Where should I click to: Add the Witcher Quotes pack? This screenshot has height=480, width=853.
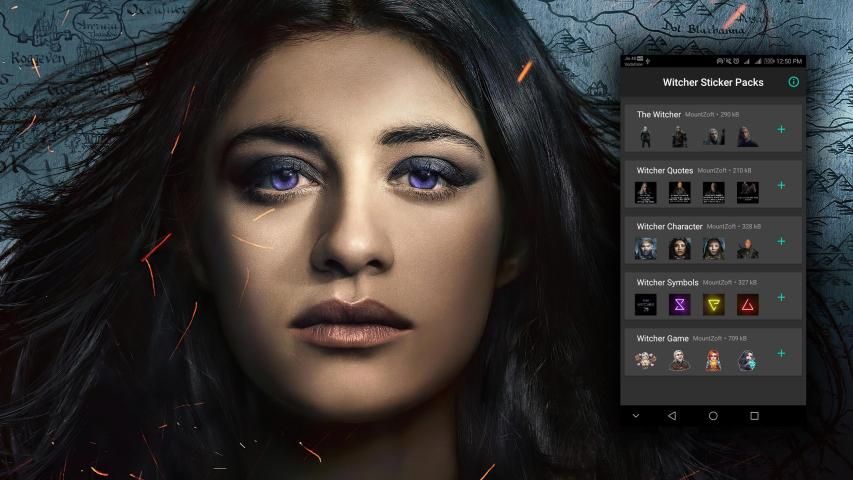point(781,185)
